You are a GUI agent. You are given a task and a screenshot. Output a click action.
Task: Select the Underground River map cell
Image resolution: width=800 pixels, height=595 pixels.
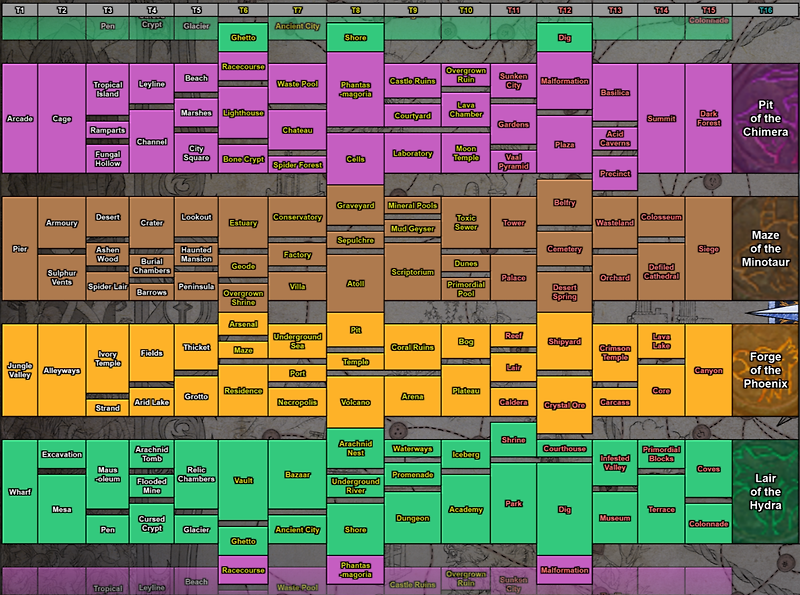tap(355, 486)
